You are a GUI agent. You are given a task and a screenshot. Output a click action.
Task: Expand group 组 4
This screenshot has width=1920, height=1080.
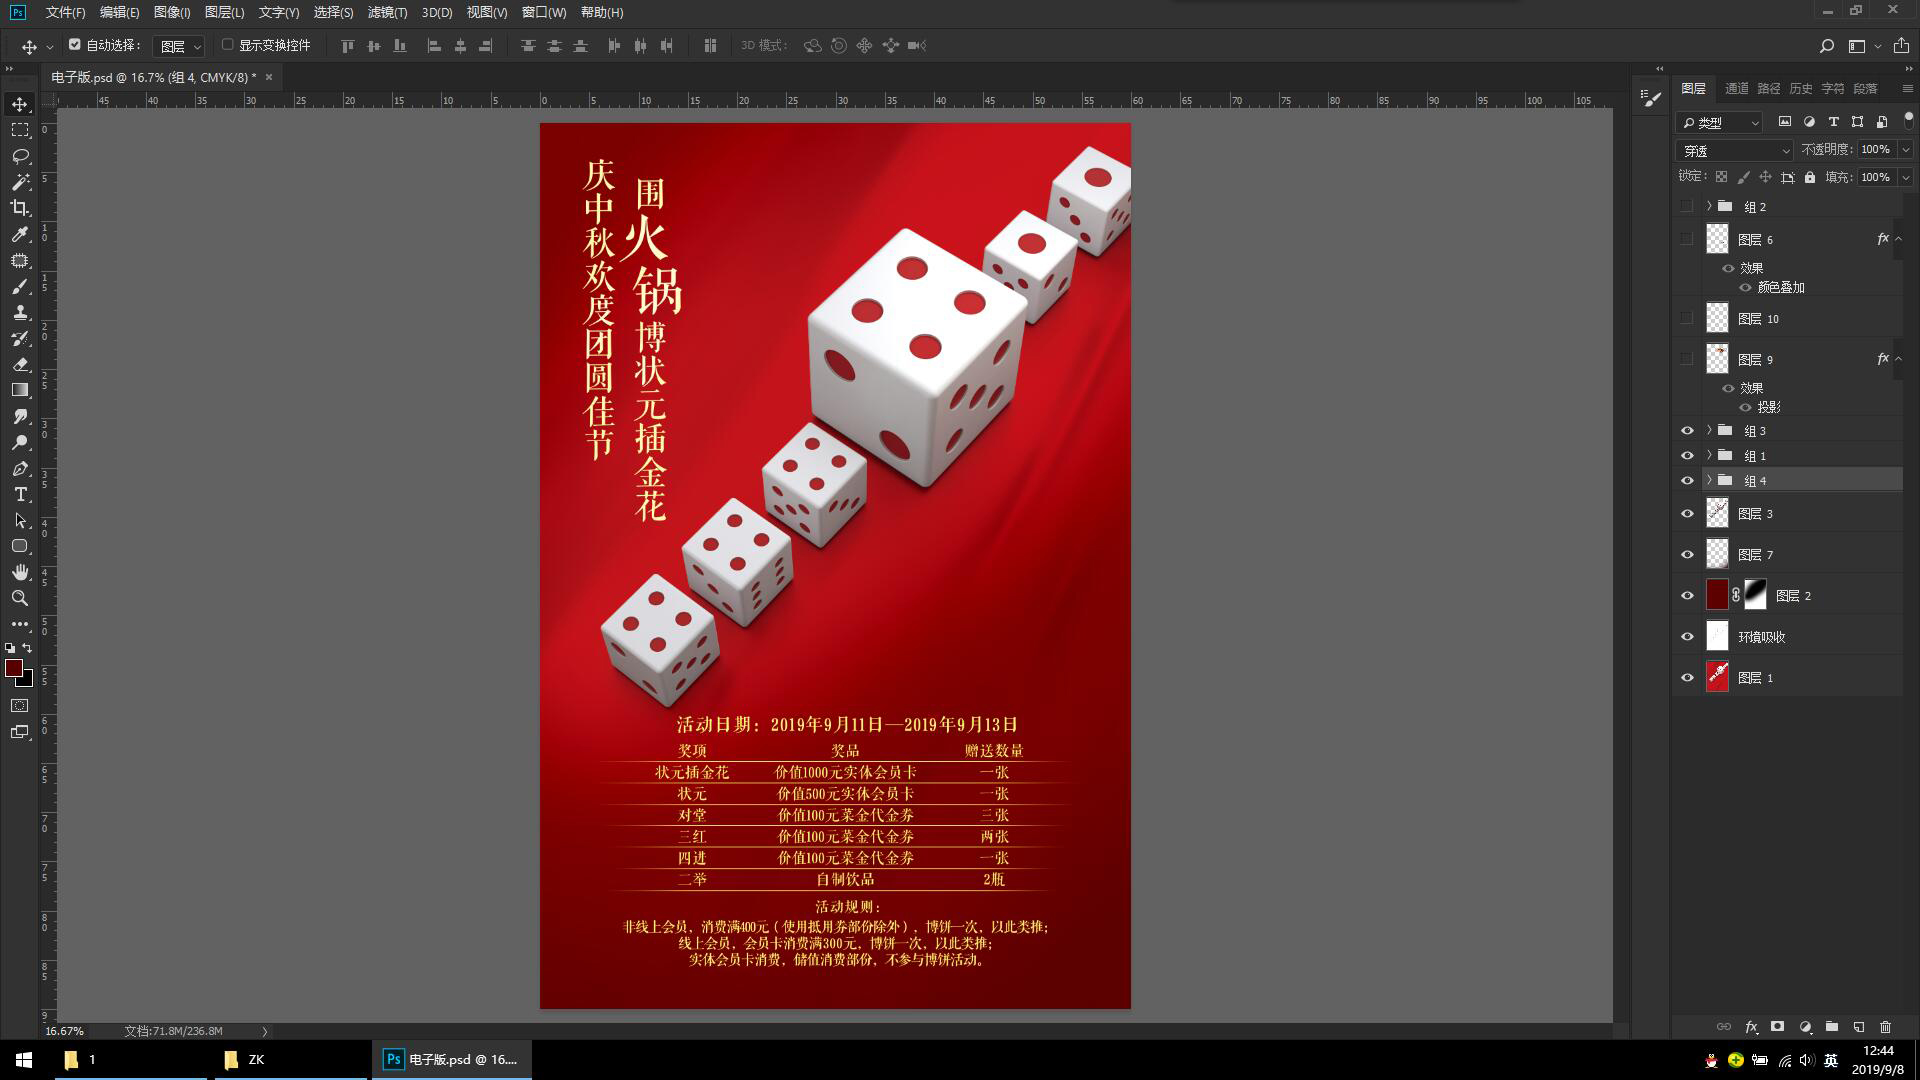(x=1709, y=480)
